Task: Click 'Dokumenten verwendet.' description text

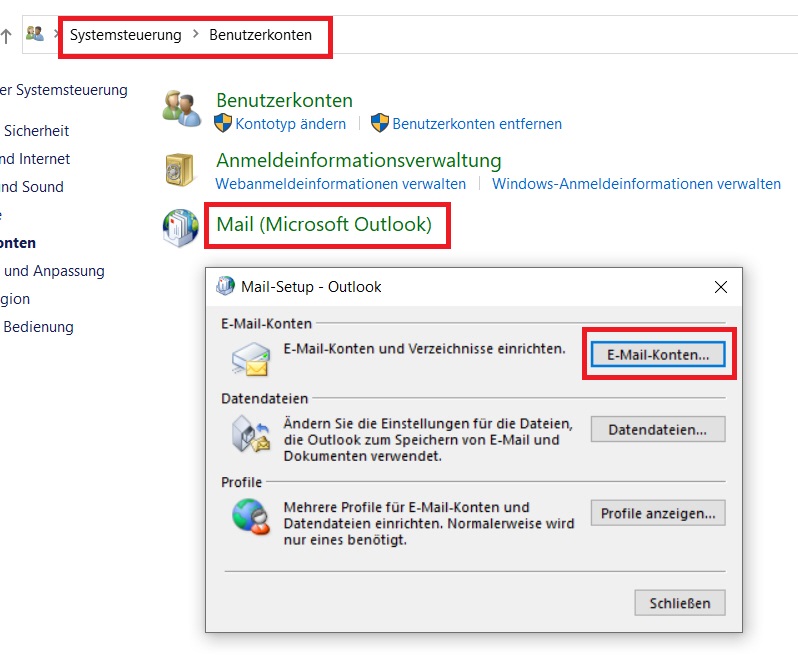Action: click(362, 456)
